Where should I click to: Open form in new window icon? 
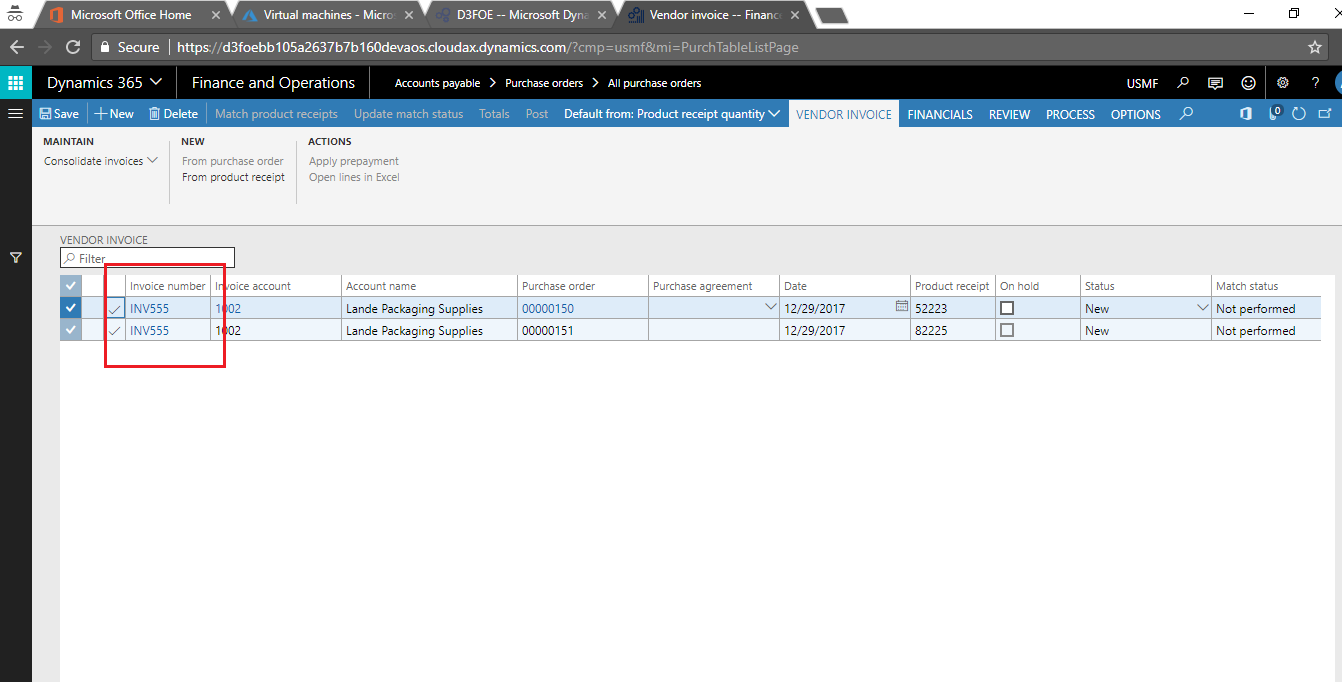pyautogui.click(x=1325, y=114)
